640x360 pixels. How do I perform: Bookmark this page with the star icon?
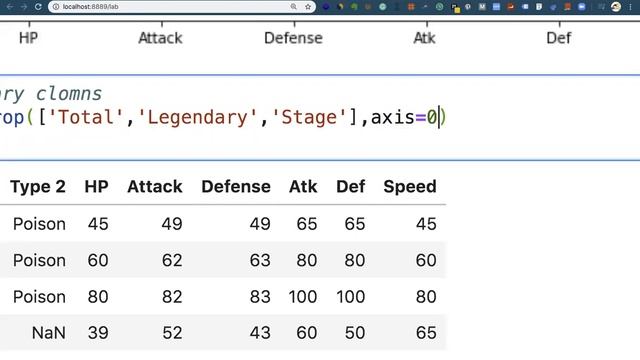pos(308,7)
